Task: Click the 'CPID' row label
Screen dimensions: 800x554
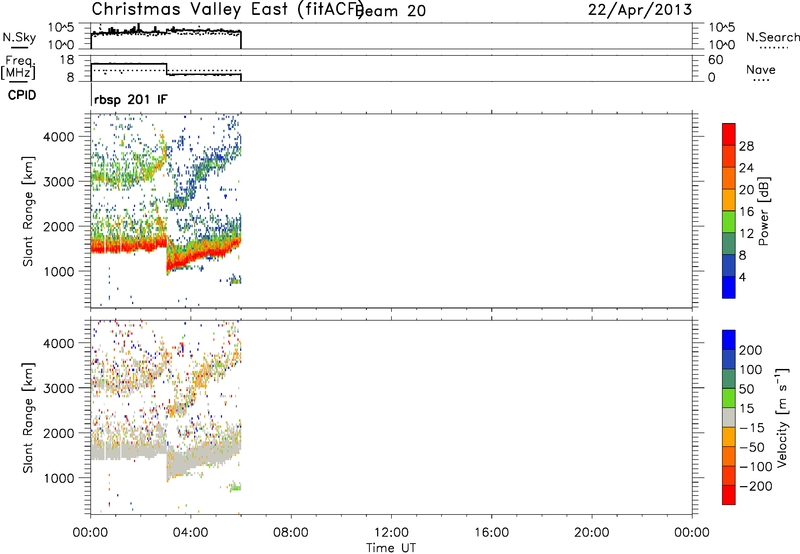Action: pos(22,95)
